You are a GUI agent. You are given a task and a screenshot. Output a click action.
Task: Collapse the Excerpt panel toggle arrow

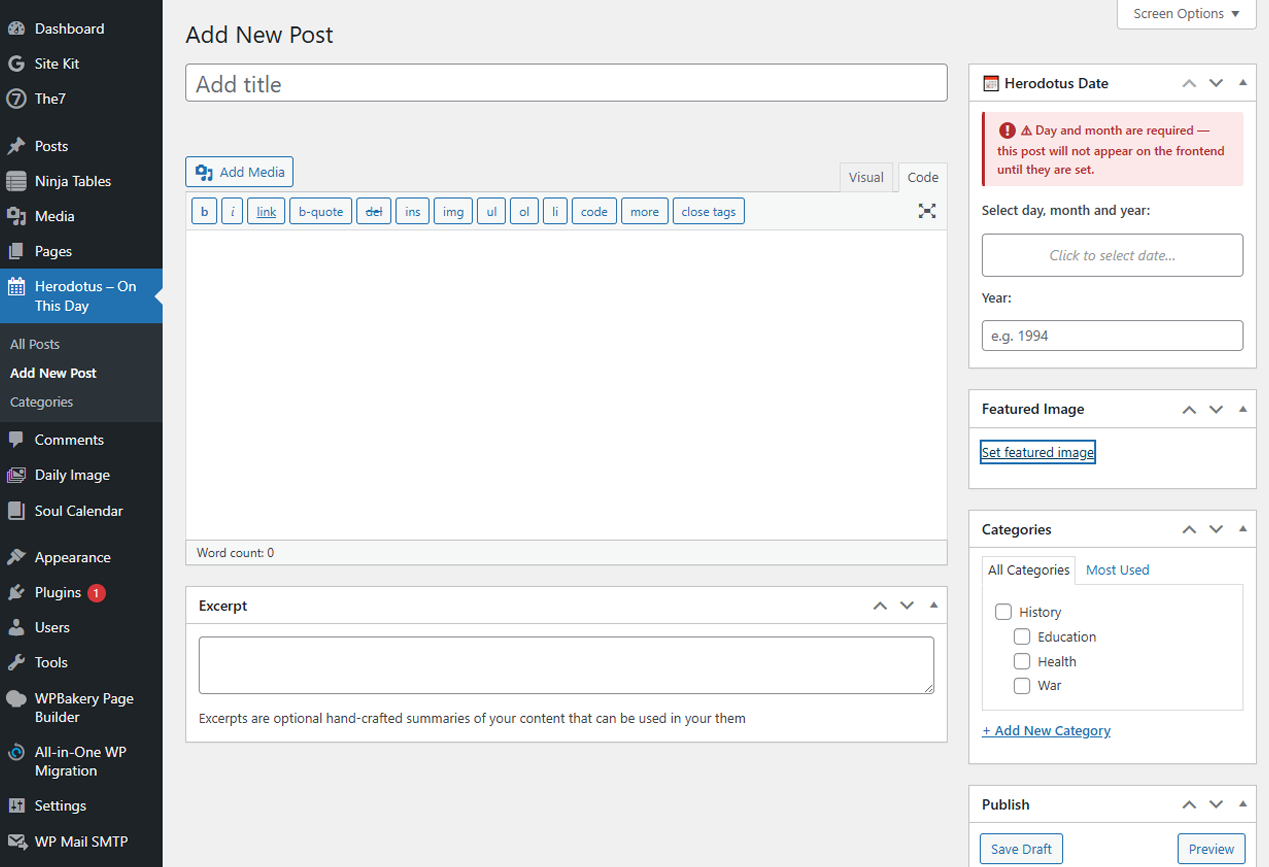(x=934, y=605)
